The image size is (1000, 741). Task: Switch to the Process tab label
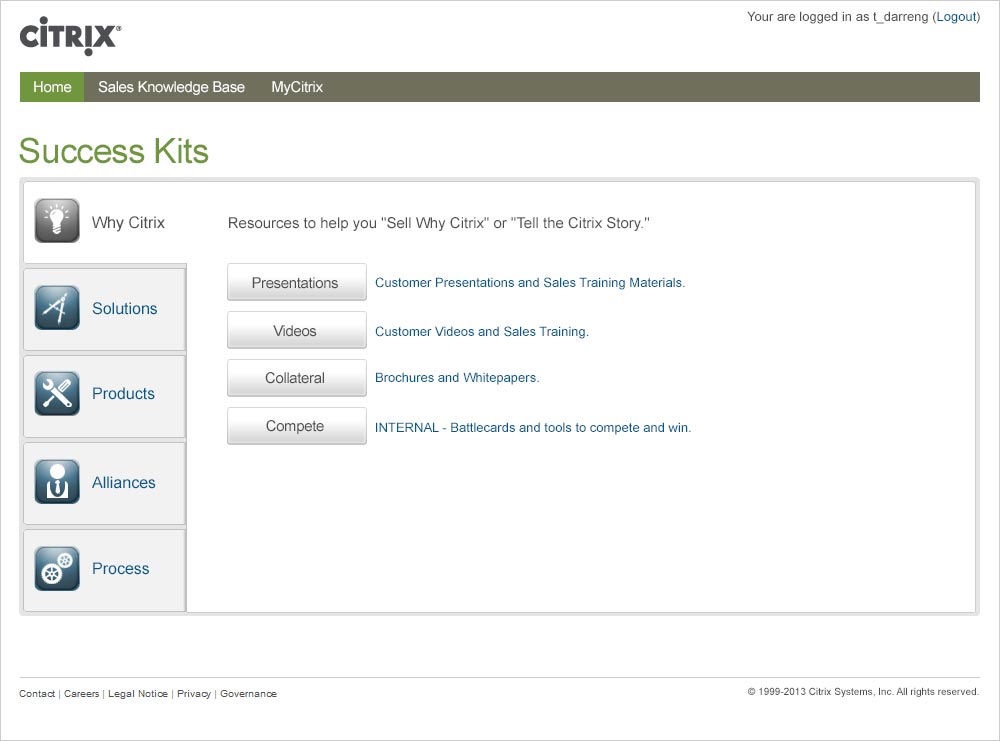121,568
